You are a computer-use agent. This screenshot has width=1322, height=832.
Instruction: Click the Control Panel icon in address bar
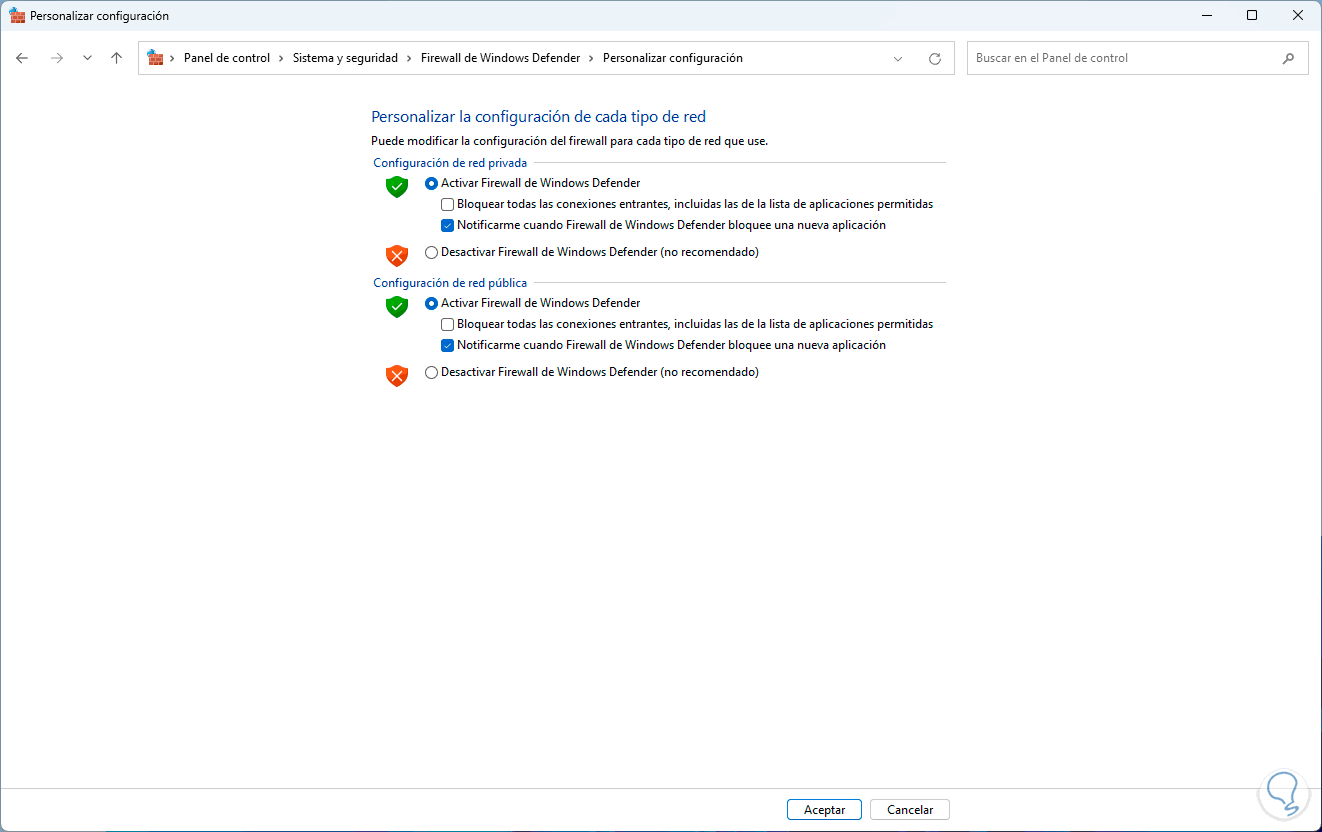pyautogui.click(x=155, y=58)
